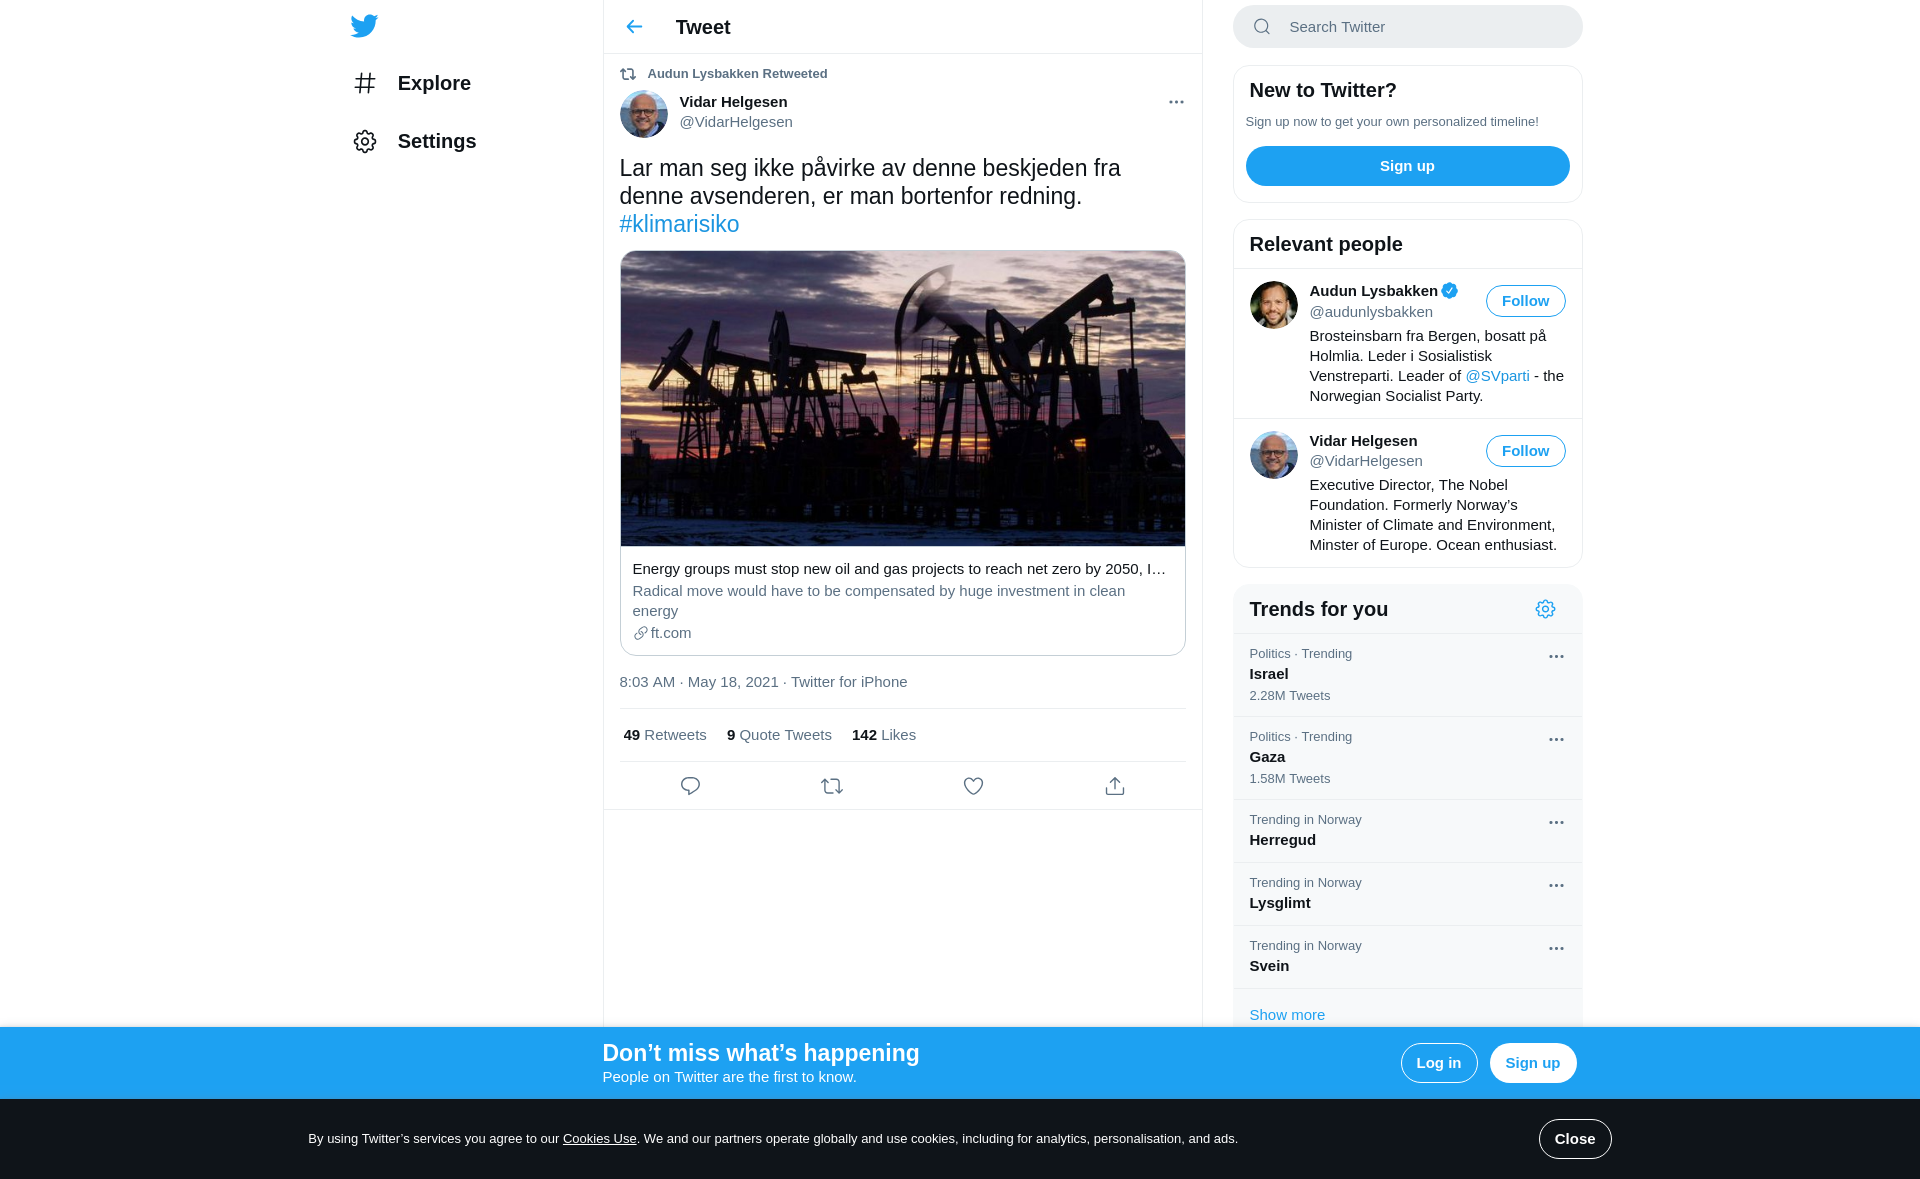
Task: View the 49 Retweets list
Action: (x=665, y=735)
